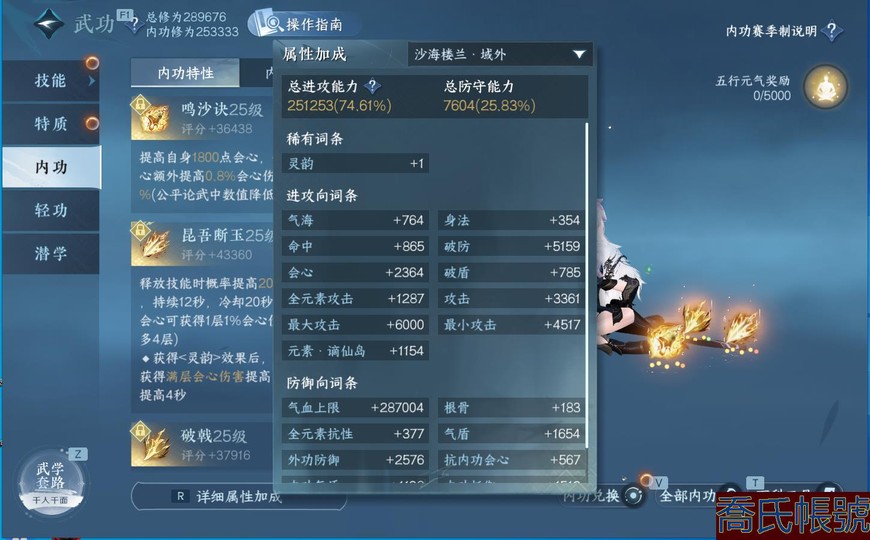Open the 五行元气奖励 meditation icon

point(826,87)
